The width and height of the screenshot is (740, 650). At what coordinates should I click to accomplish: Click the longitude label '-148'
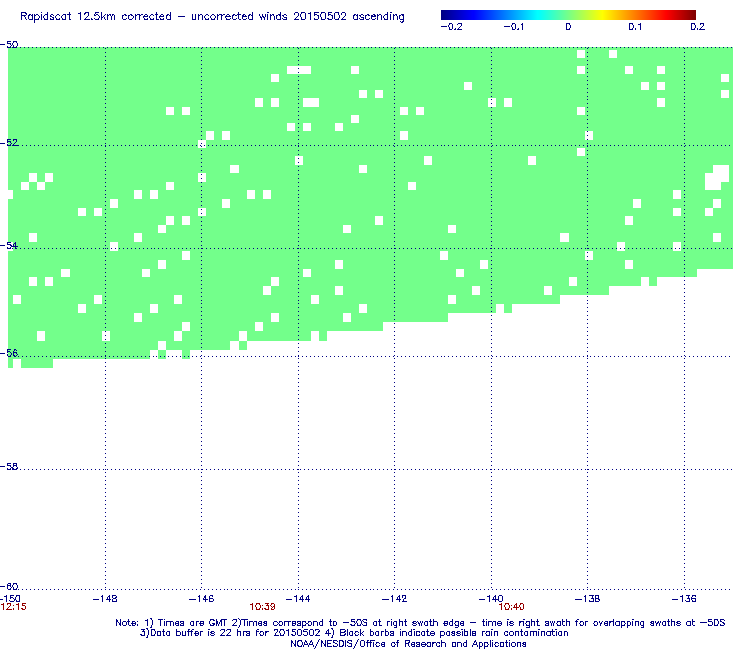pyautogui.click(x=105, y=599)
